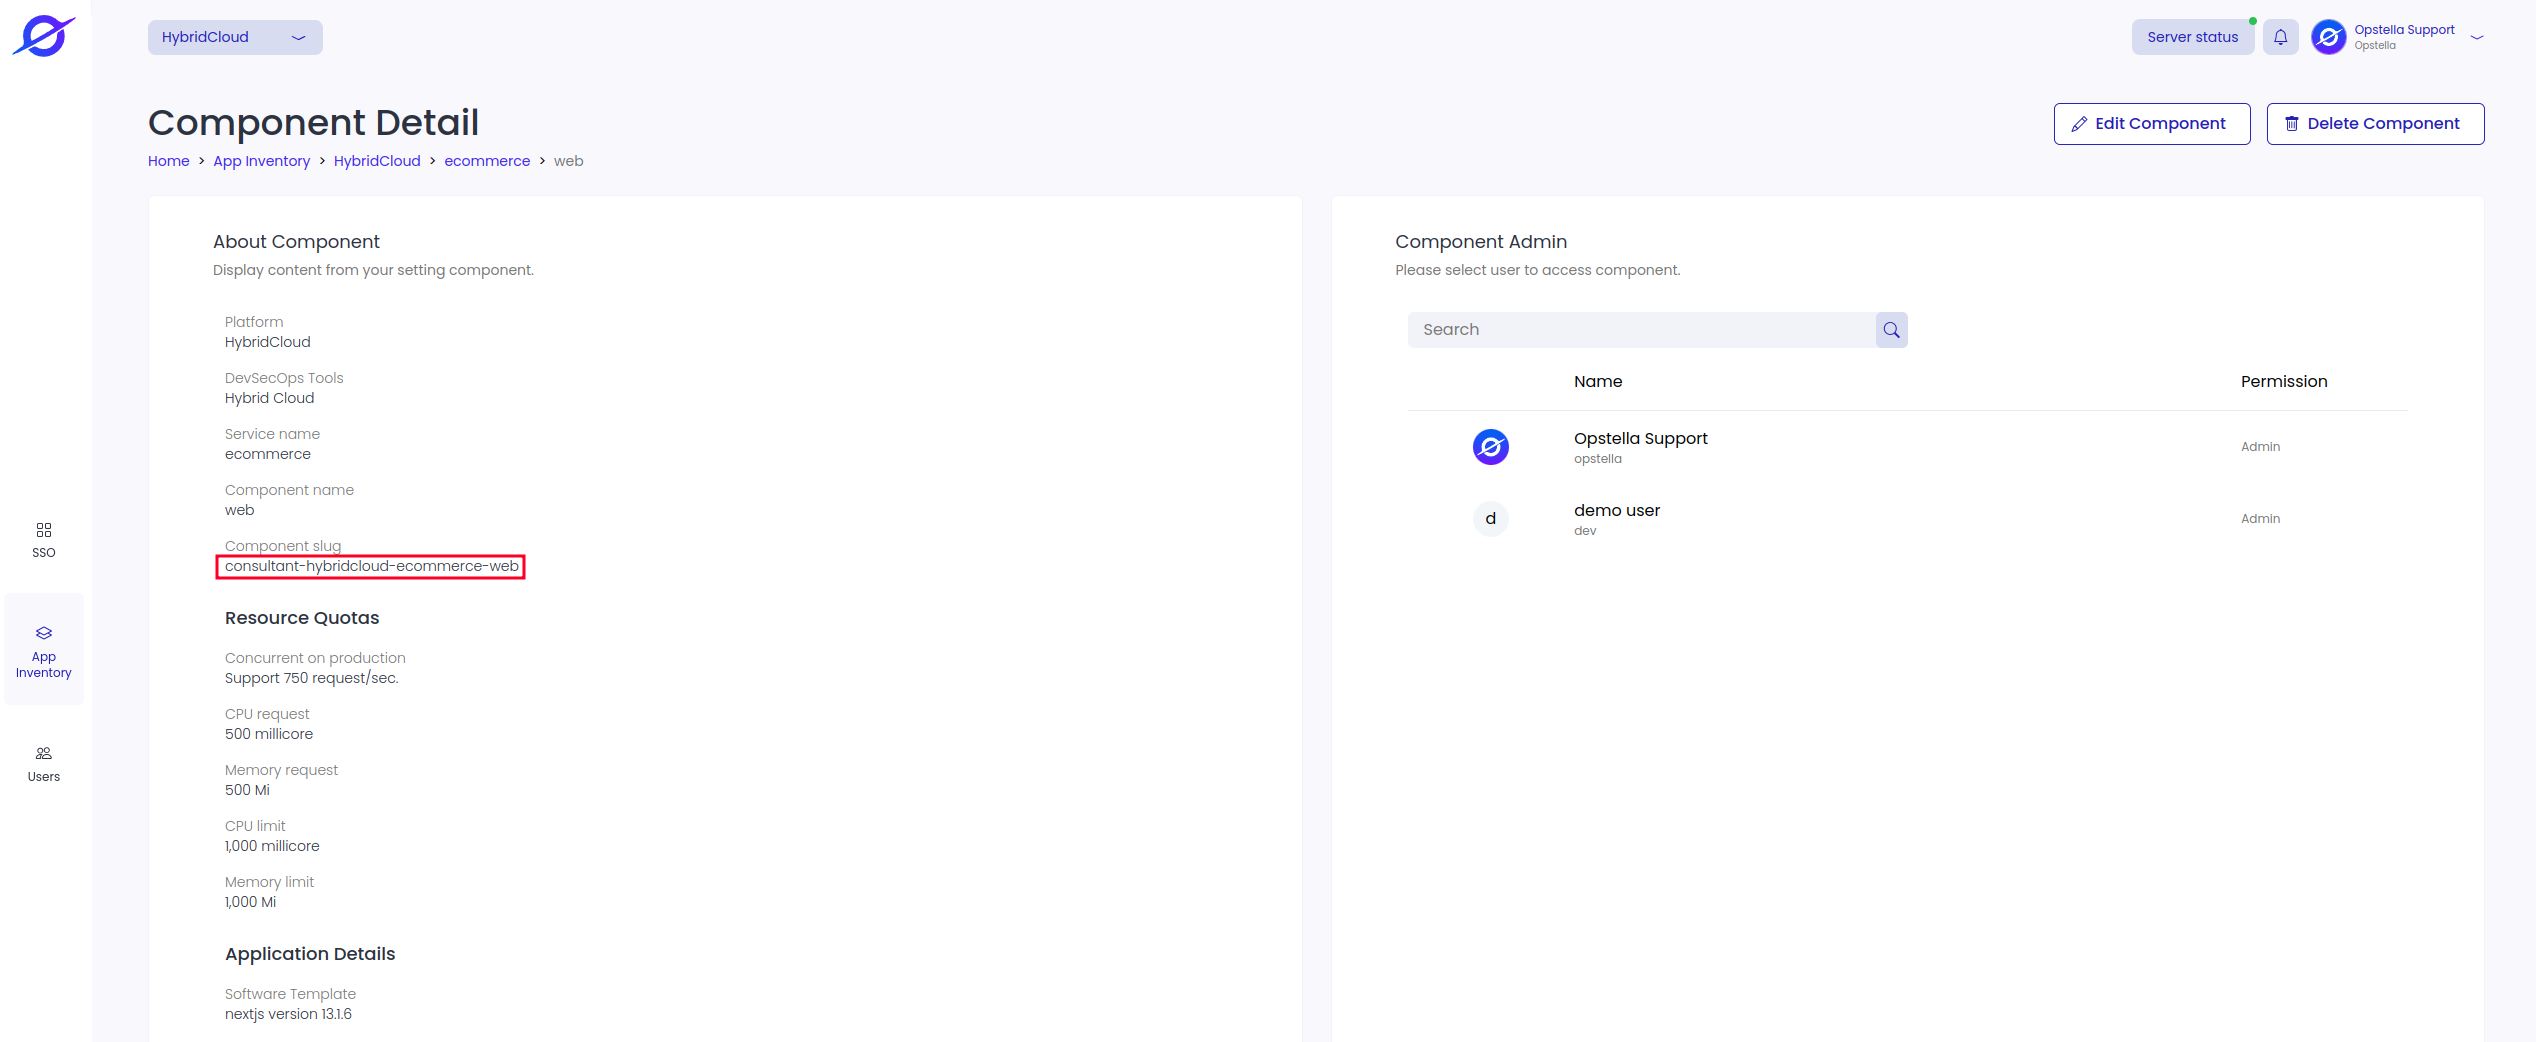The height and width of the screenshot is (1042, 2536).
Task: Click the search magnifier button
Action: 1891,330
